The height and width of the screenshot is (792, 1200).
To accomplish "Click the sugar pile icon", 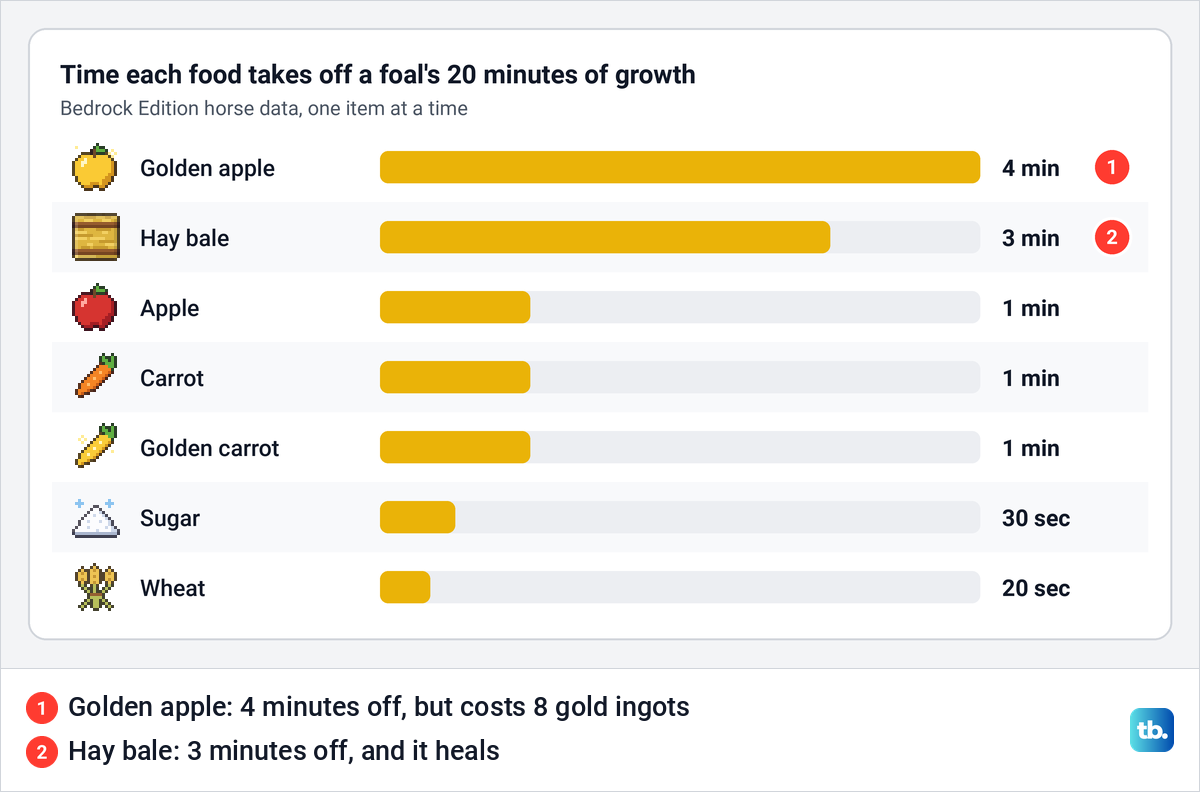I will [x=96, y=518].
